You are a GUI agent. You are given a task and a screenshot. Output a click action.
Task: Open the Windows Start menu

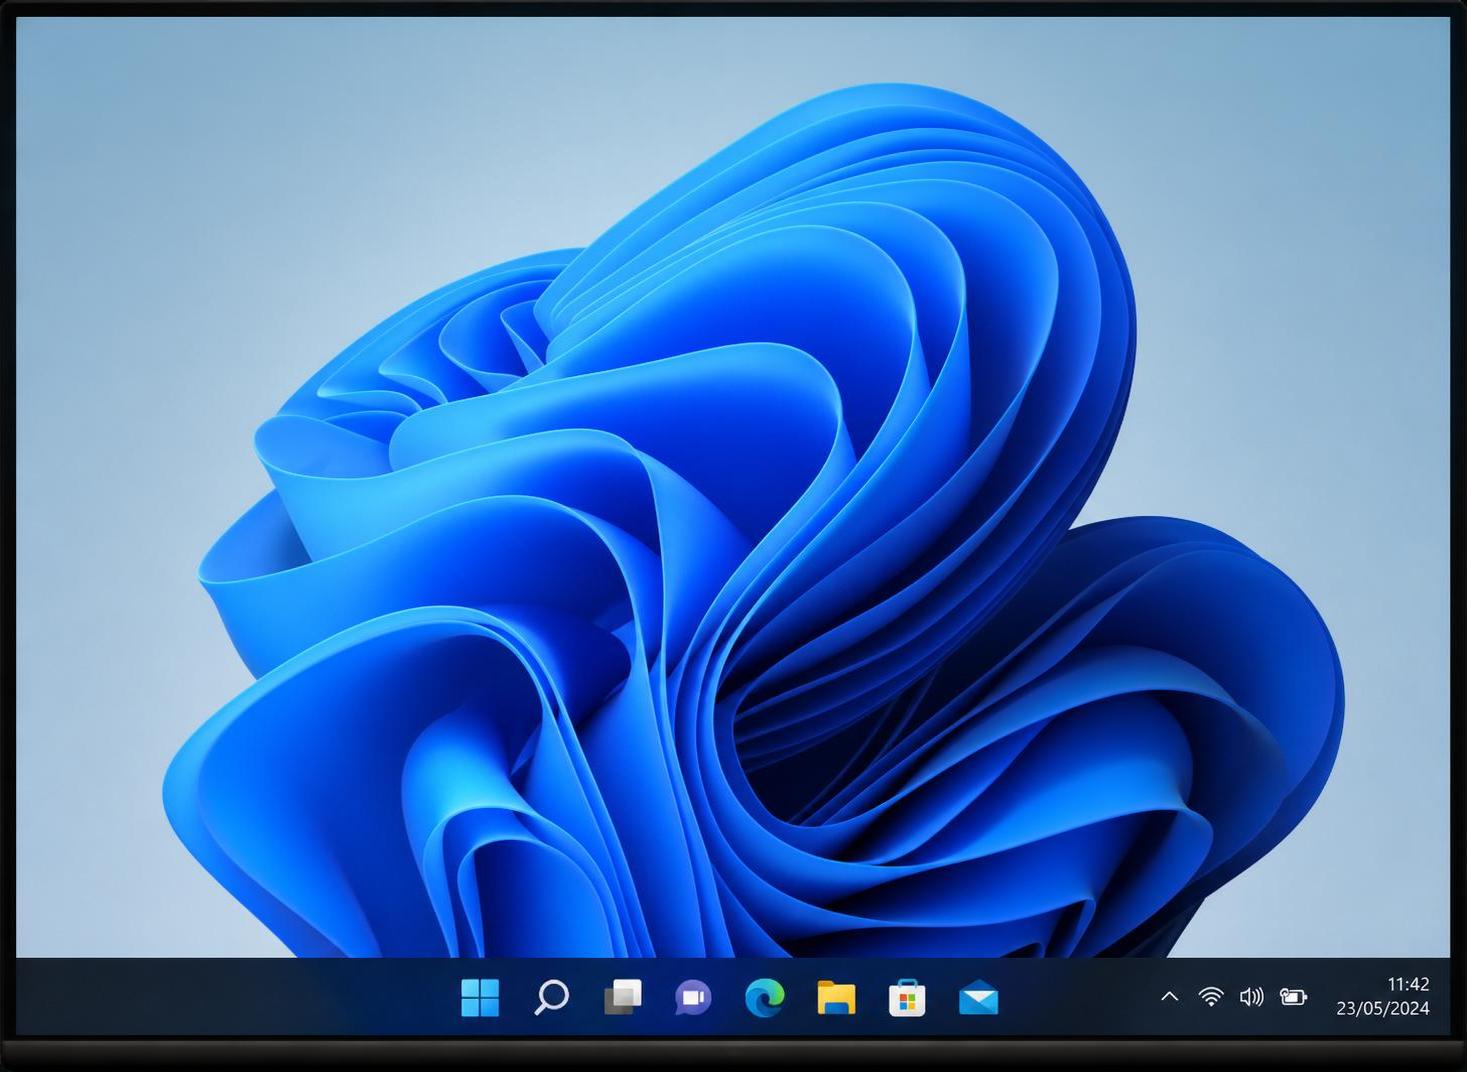pyautogui.click(x=480, y=997)
